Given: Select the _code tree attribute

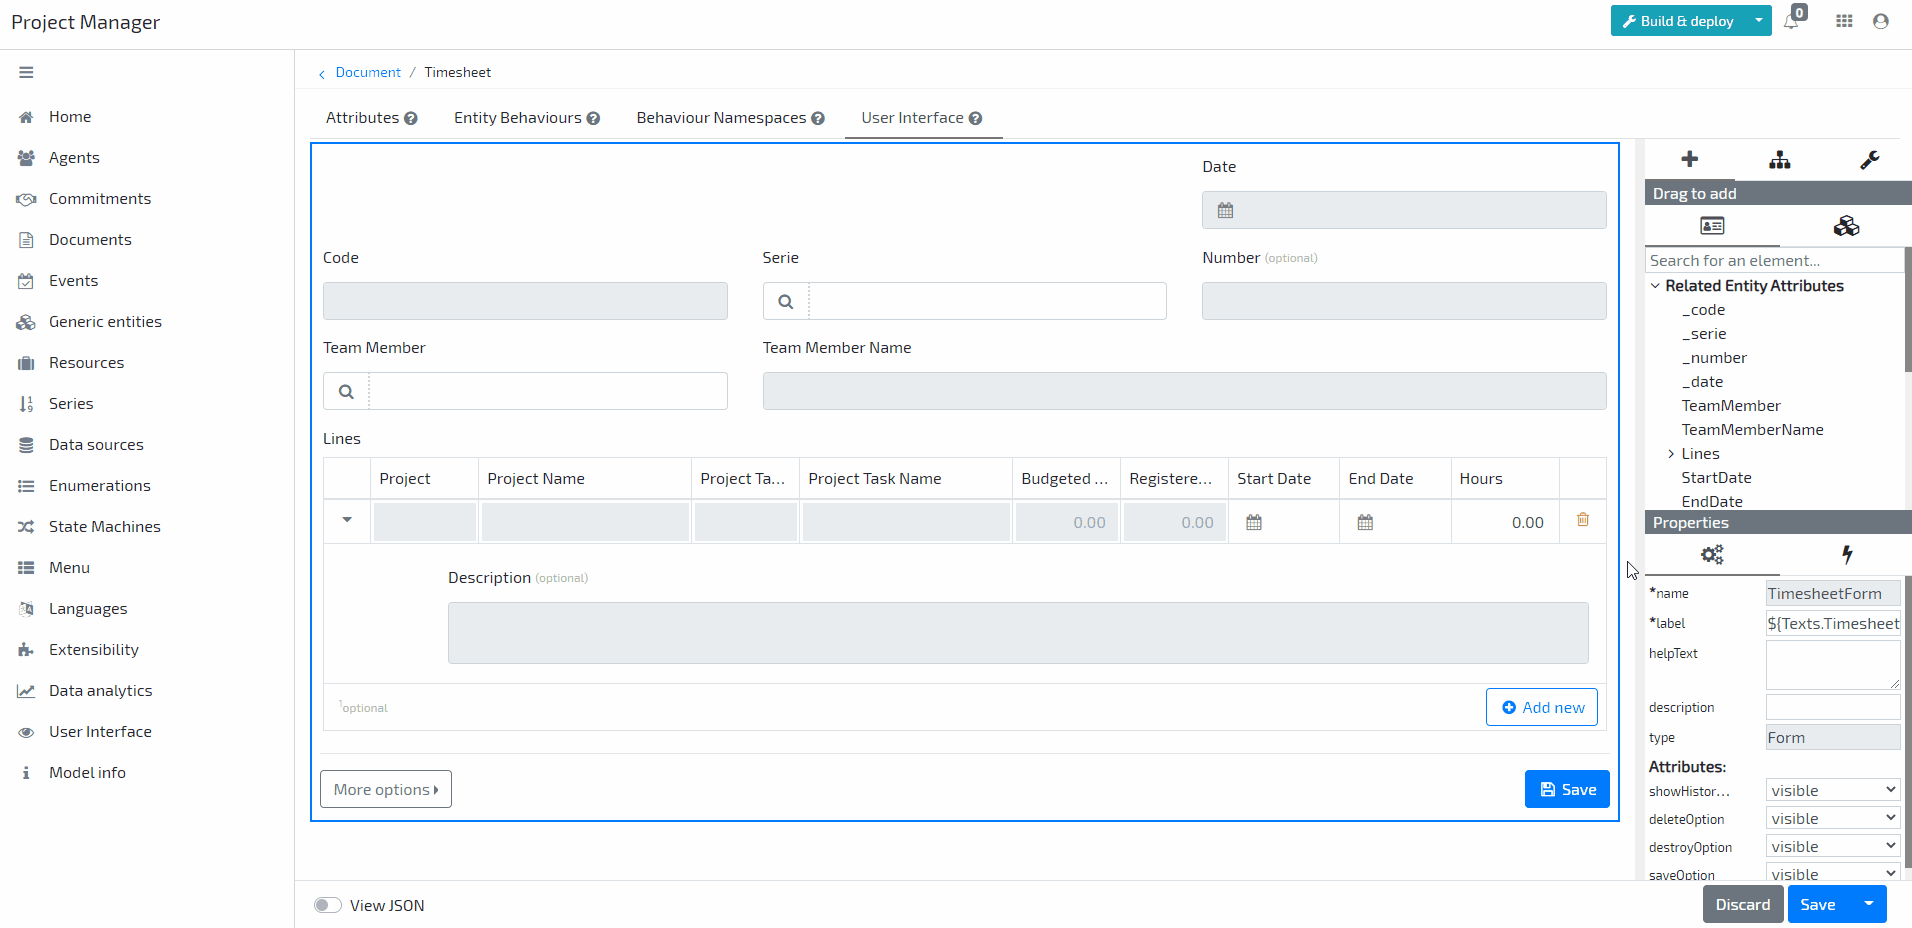Looking at the screenshot, I should coord(1703,310).
